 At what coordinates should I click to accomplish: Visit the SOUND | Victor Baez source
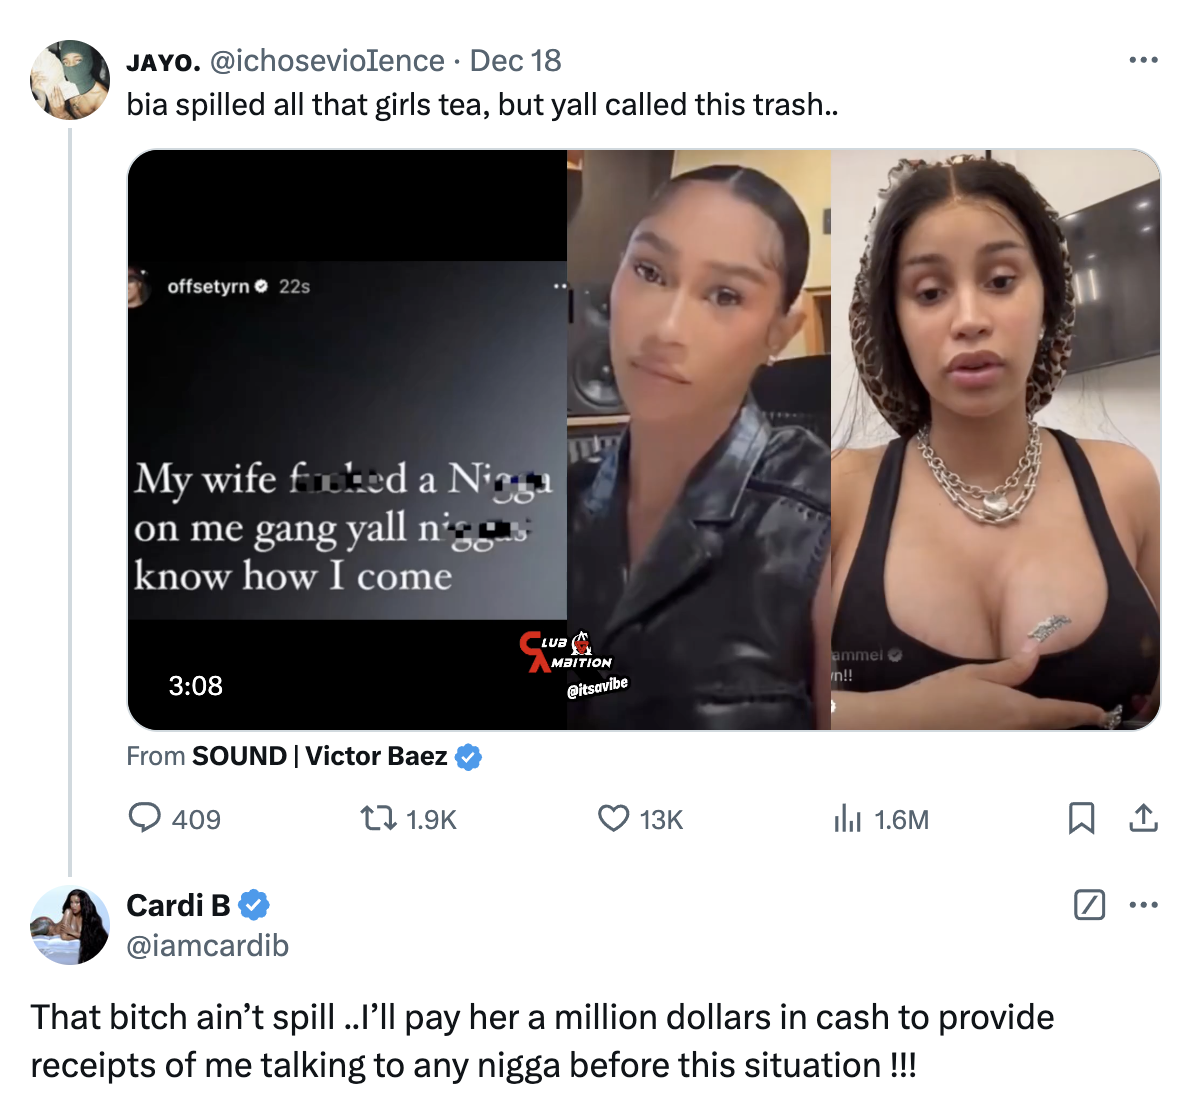[x=319, y=756]
